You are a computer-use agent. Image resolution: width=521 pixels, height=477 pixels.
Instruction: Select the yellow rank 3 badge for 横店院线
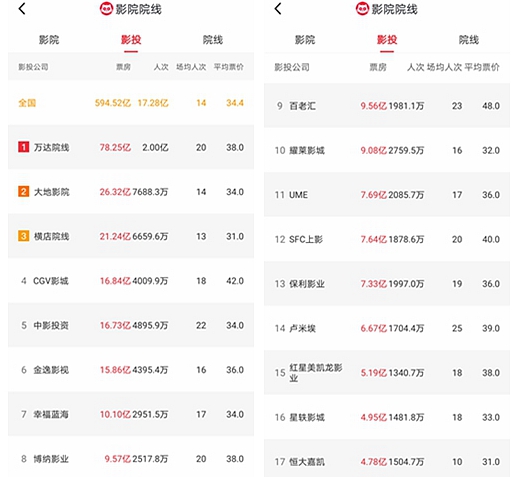coord(23,236)
